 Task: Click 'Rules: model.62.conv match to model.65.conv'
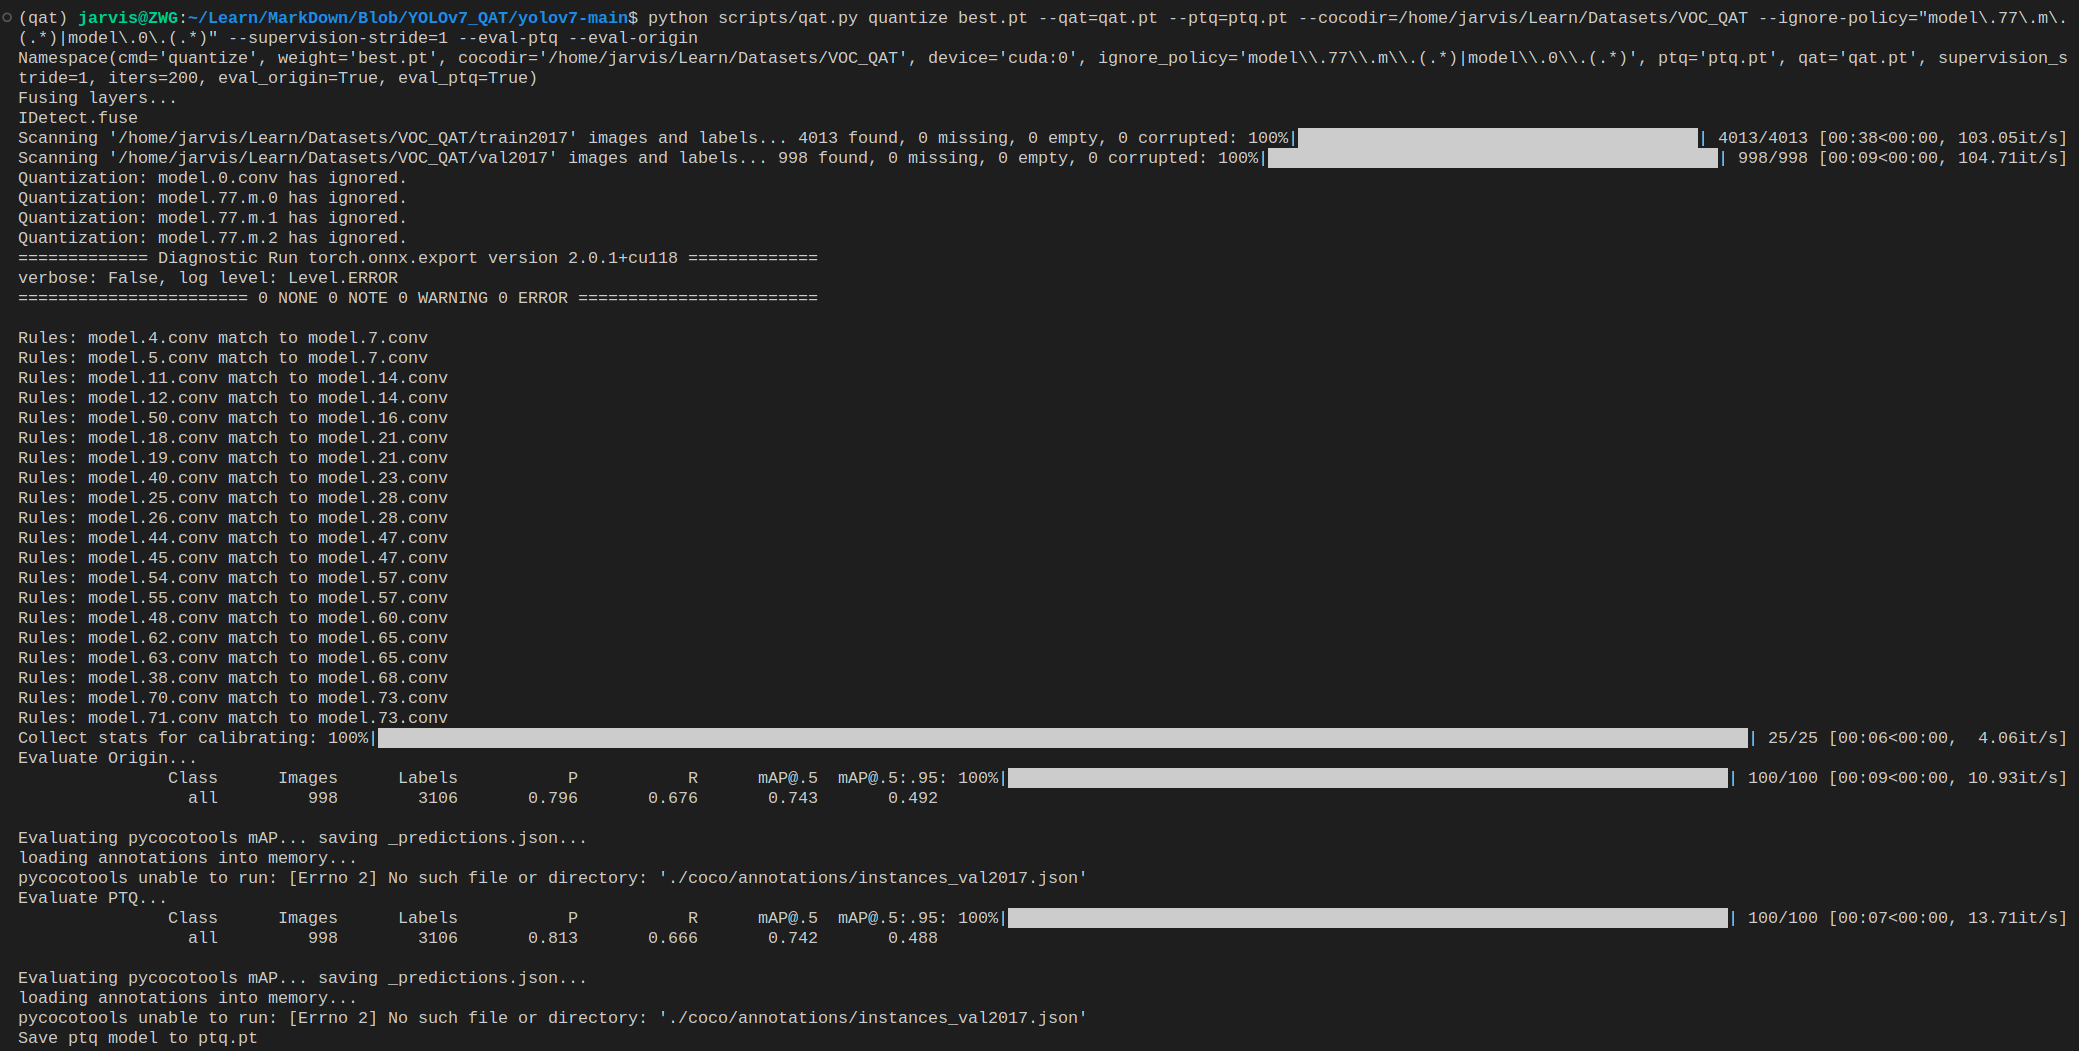pos(233,638)
